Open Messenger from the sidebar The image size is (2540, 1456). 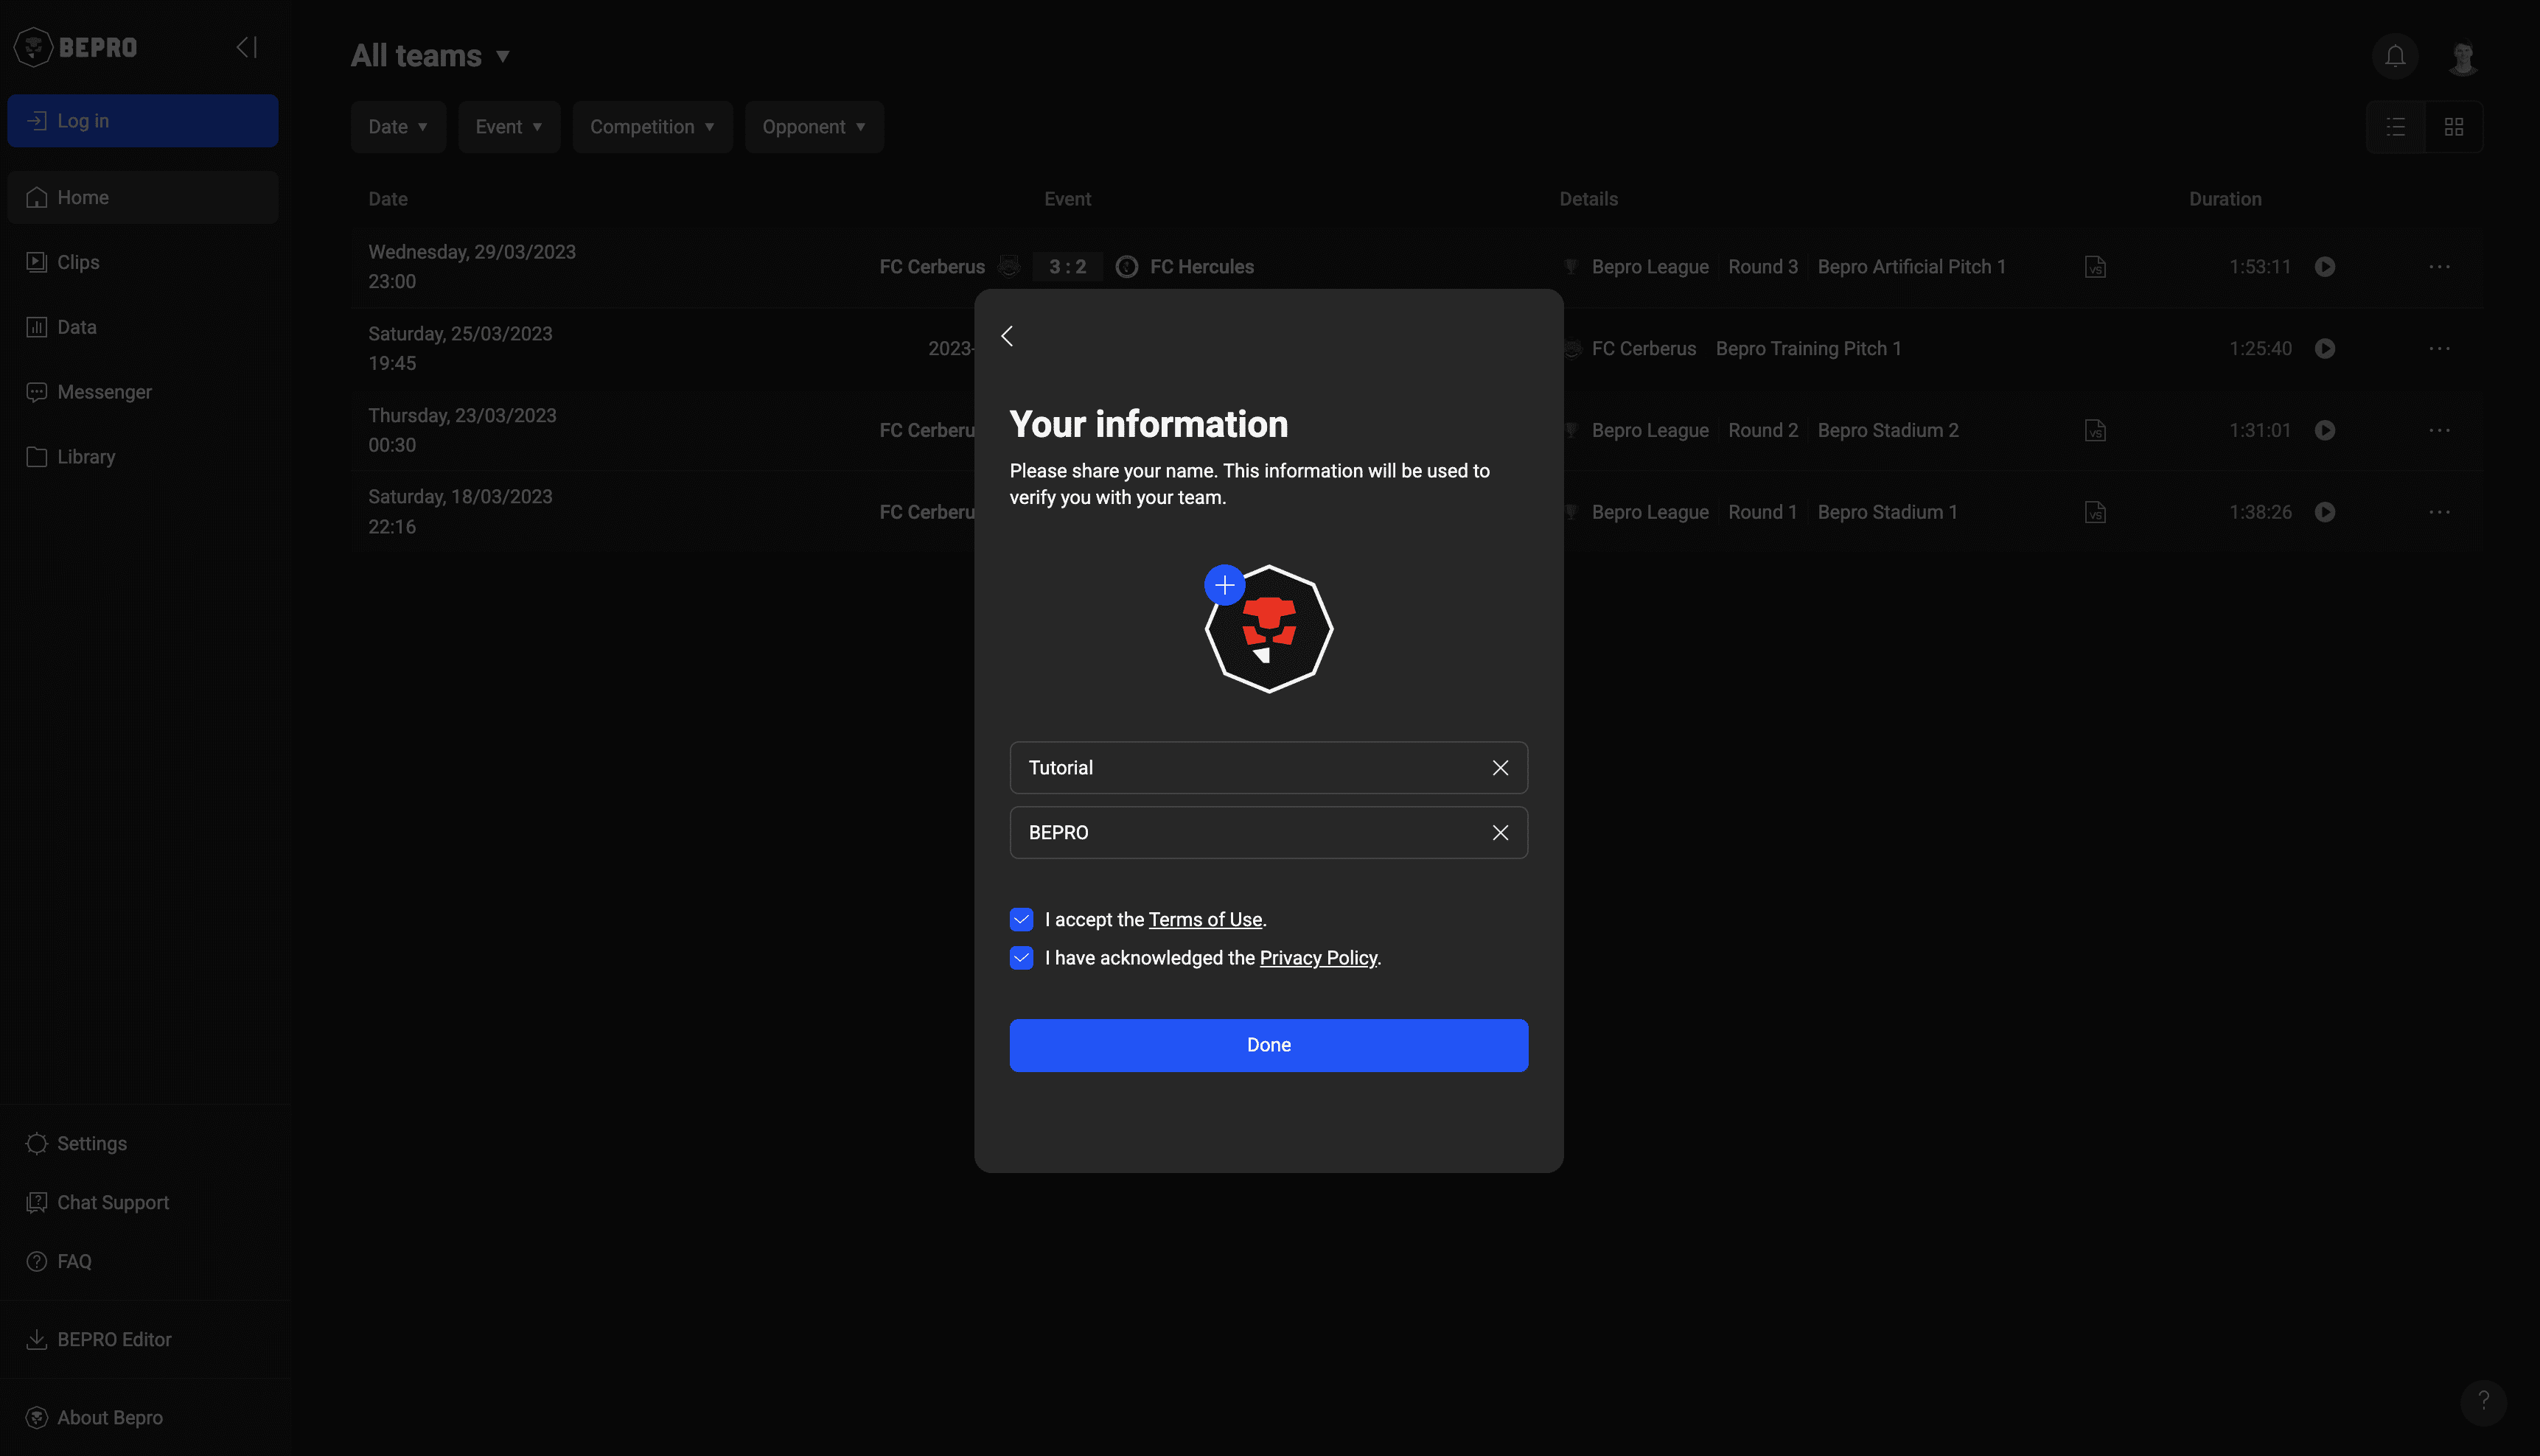(104, 392)
